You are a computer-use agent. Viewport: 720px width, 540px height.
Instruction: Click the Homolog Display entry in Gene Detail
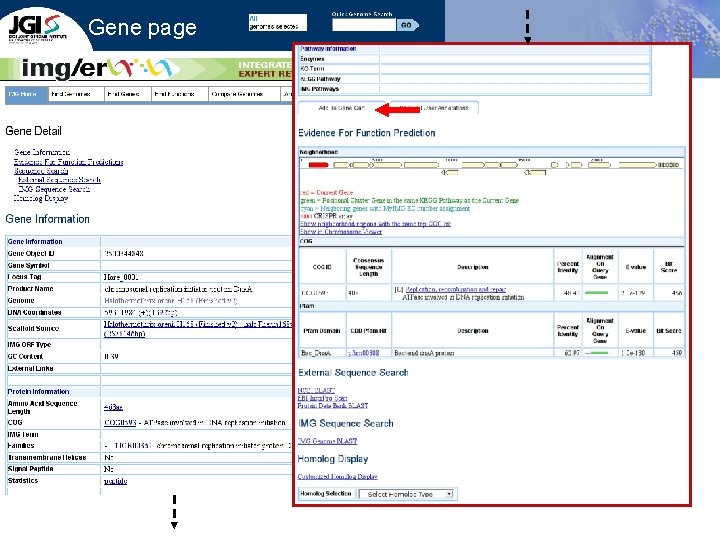pyautogui.click(x=41, y=198)
